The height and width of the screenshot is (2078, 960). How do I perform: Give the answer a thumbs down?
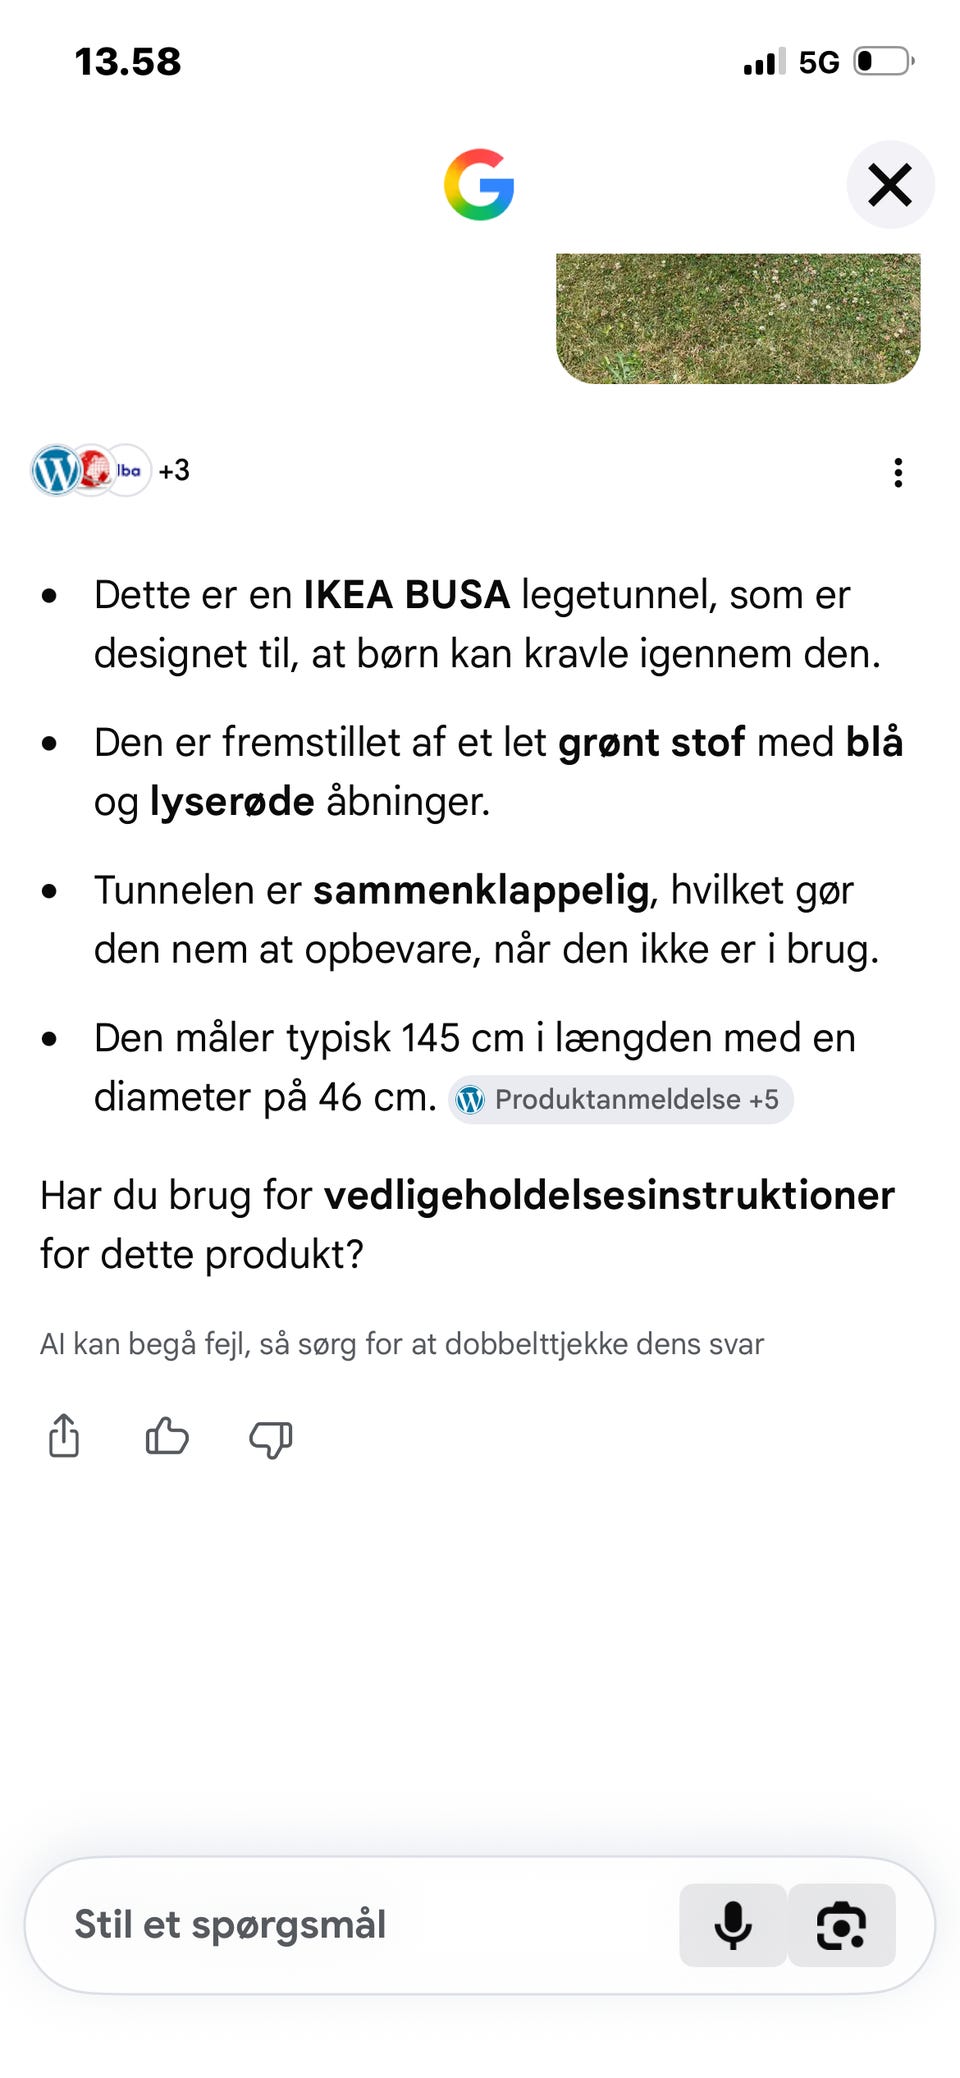pyautogui.click(x=270, y=1439)
